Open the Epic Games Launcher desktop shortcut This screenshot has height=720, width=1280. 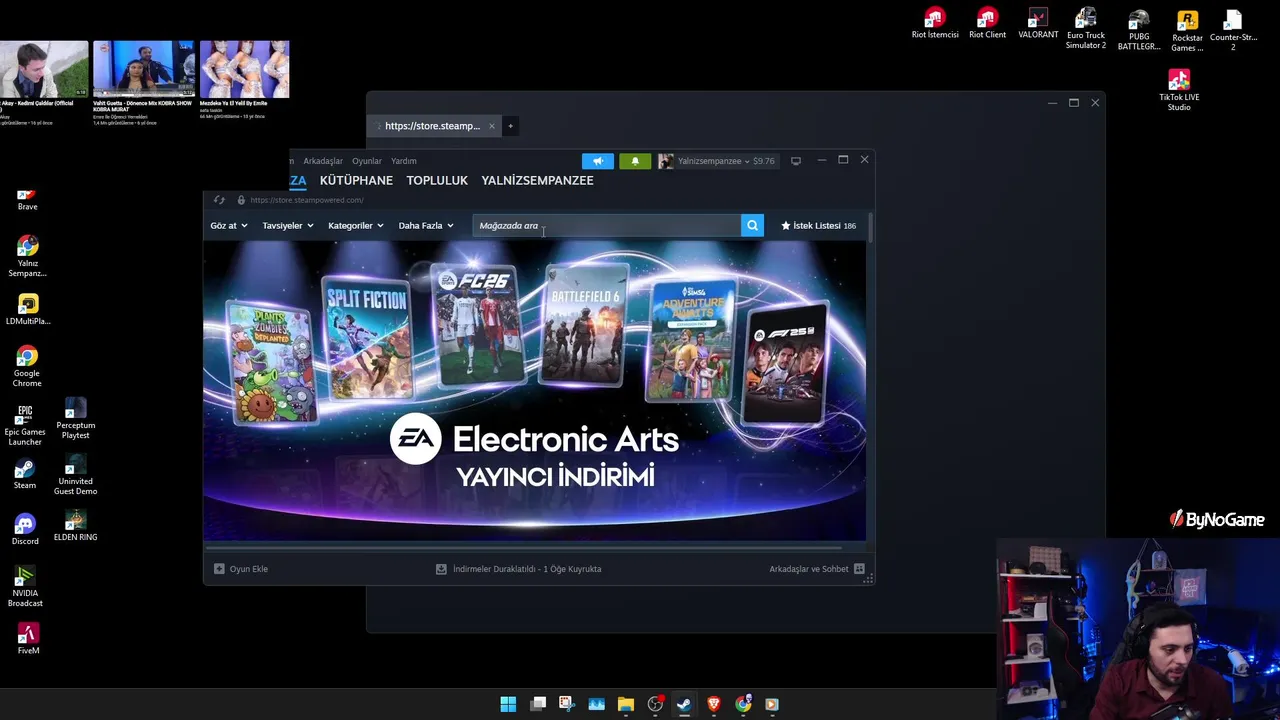click(x=25, y=425)
